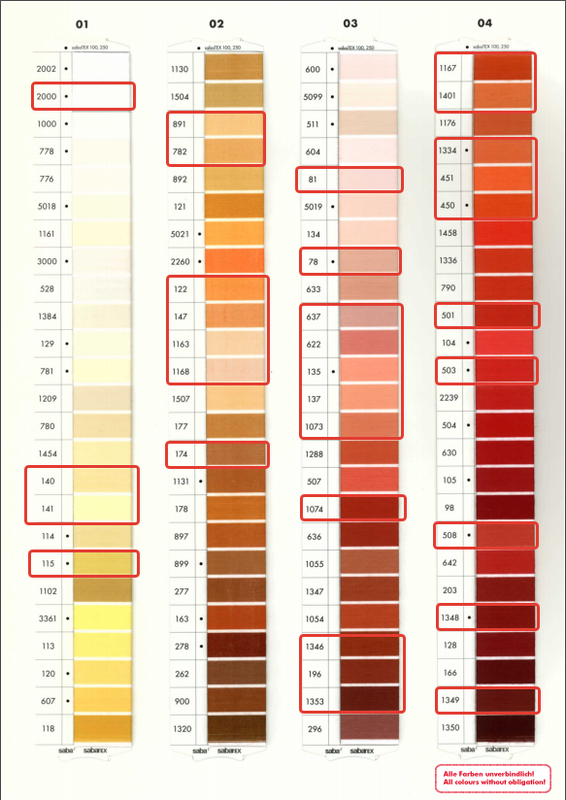Click the thread number 1334
The width and height of the screenshot is (566, 800).
pos(448,151)
